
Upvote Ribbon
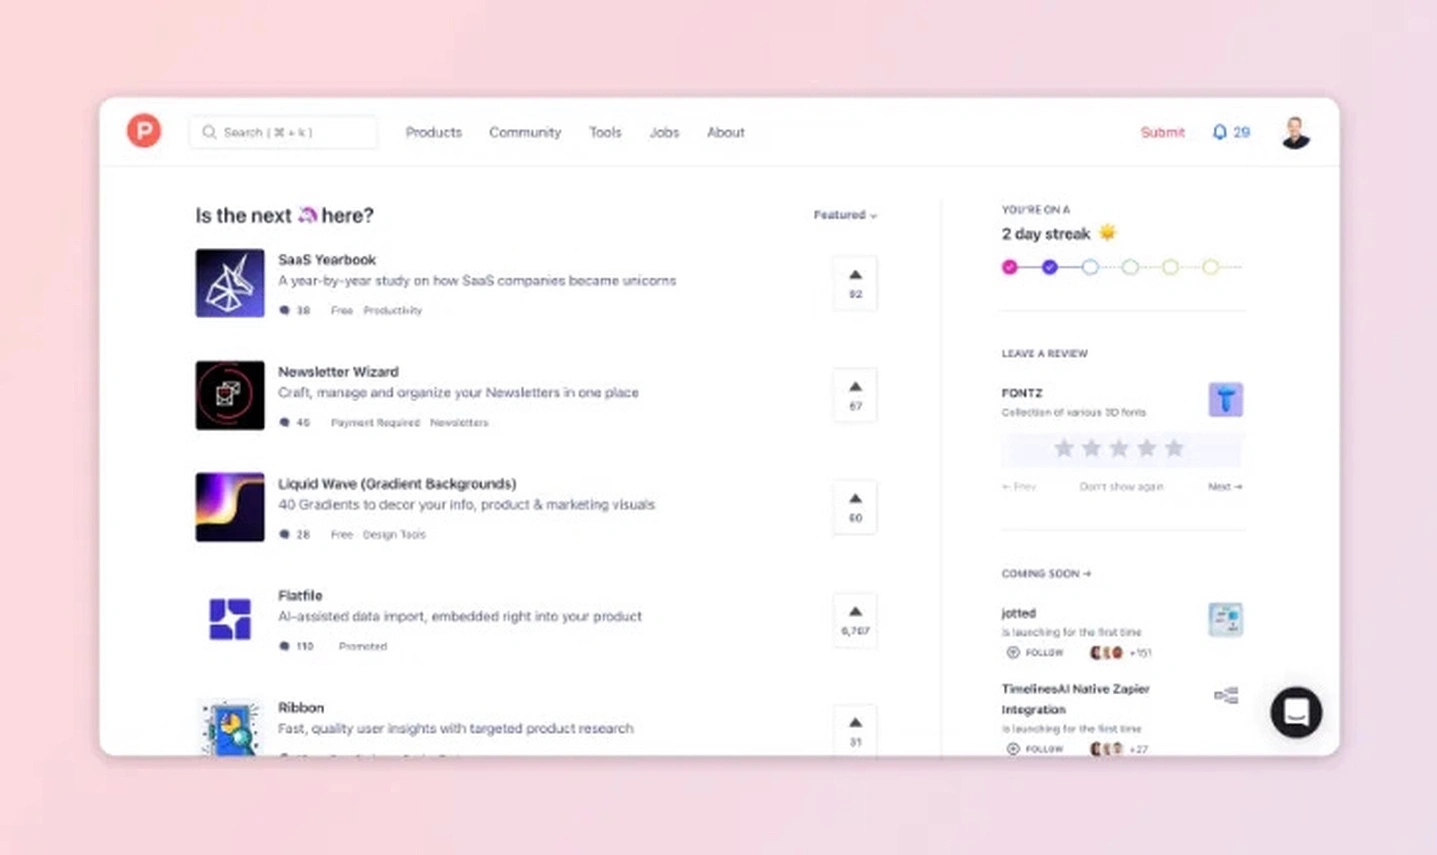click(x=855, y=730)
